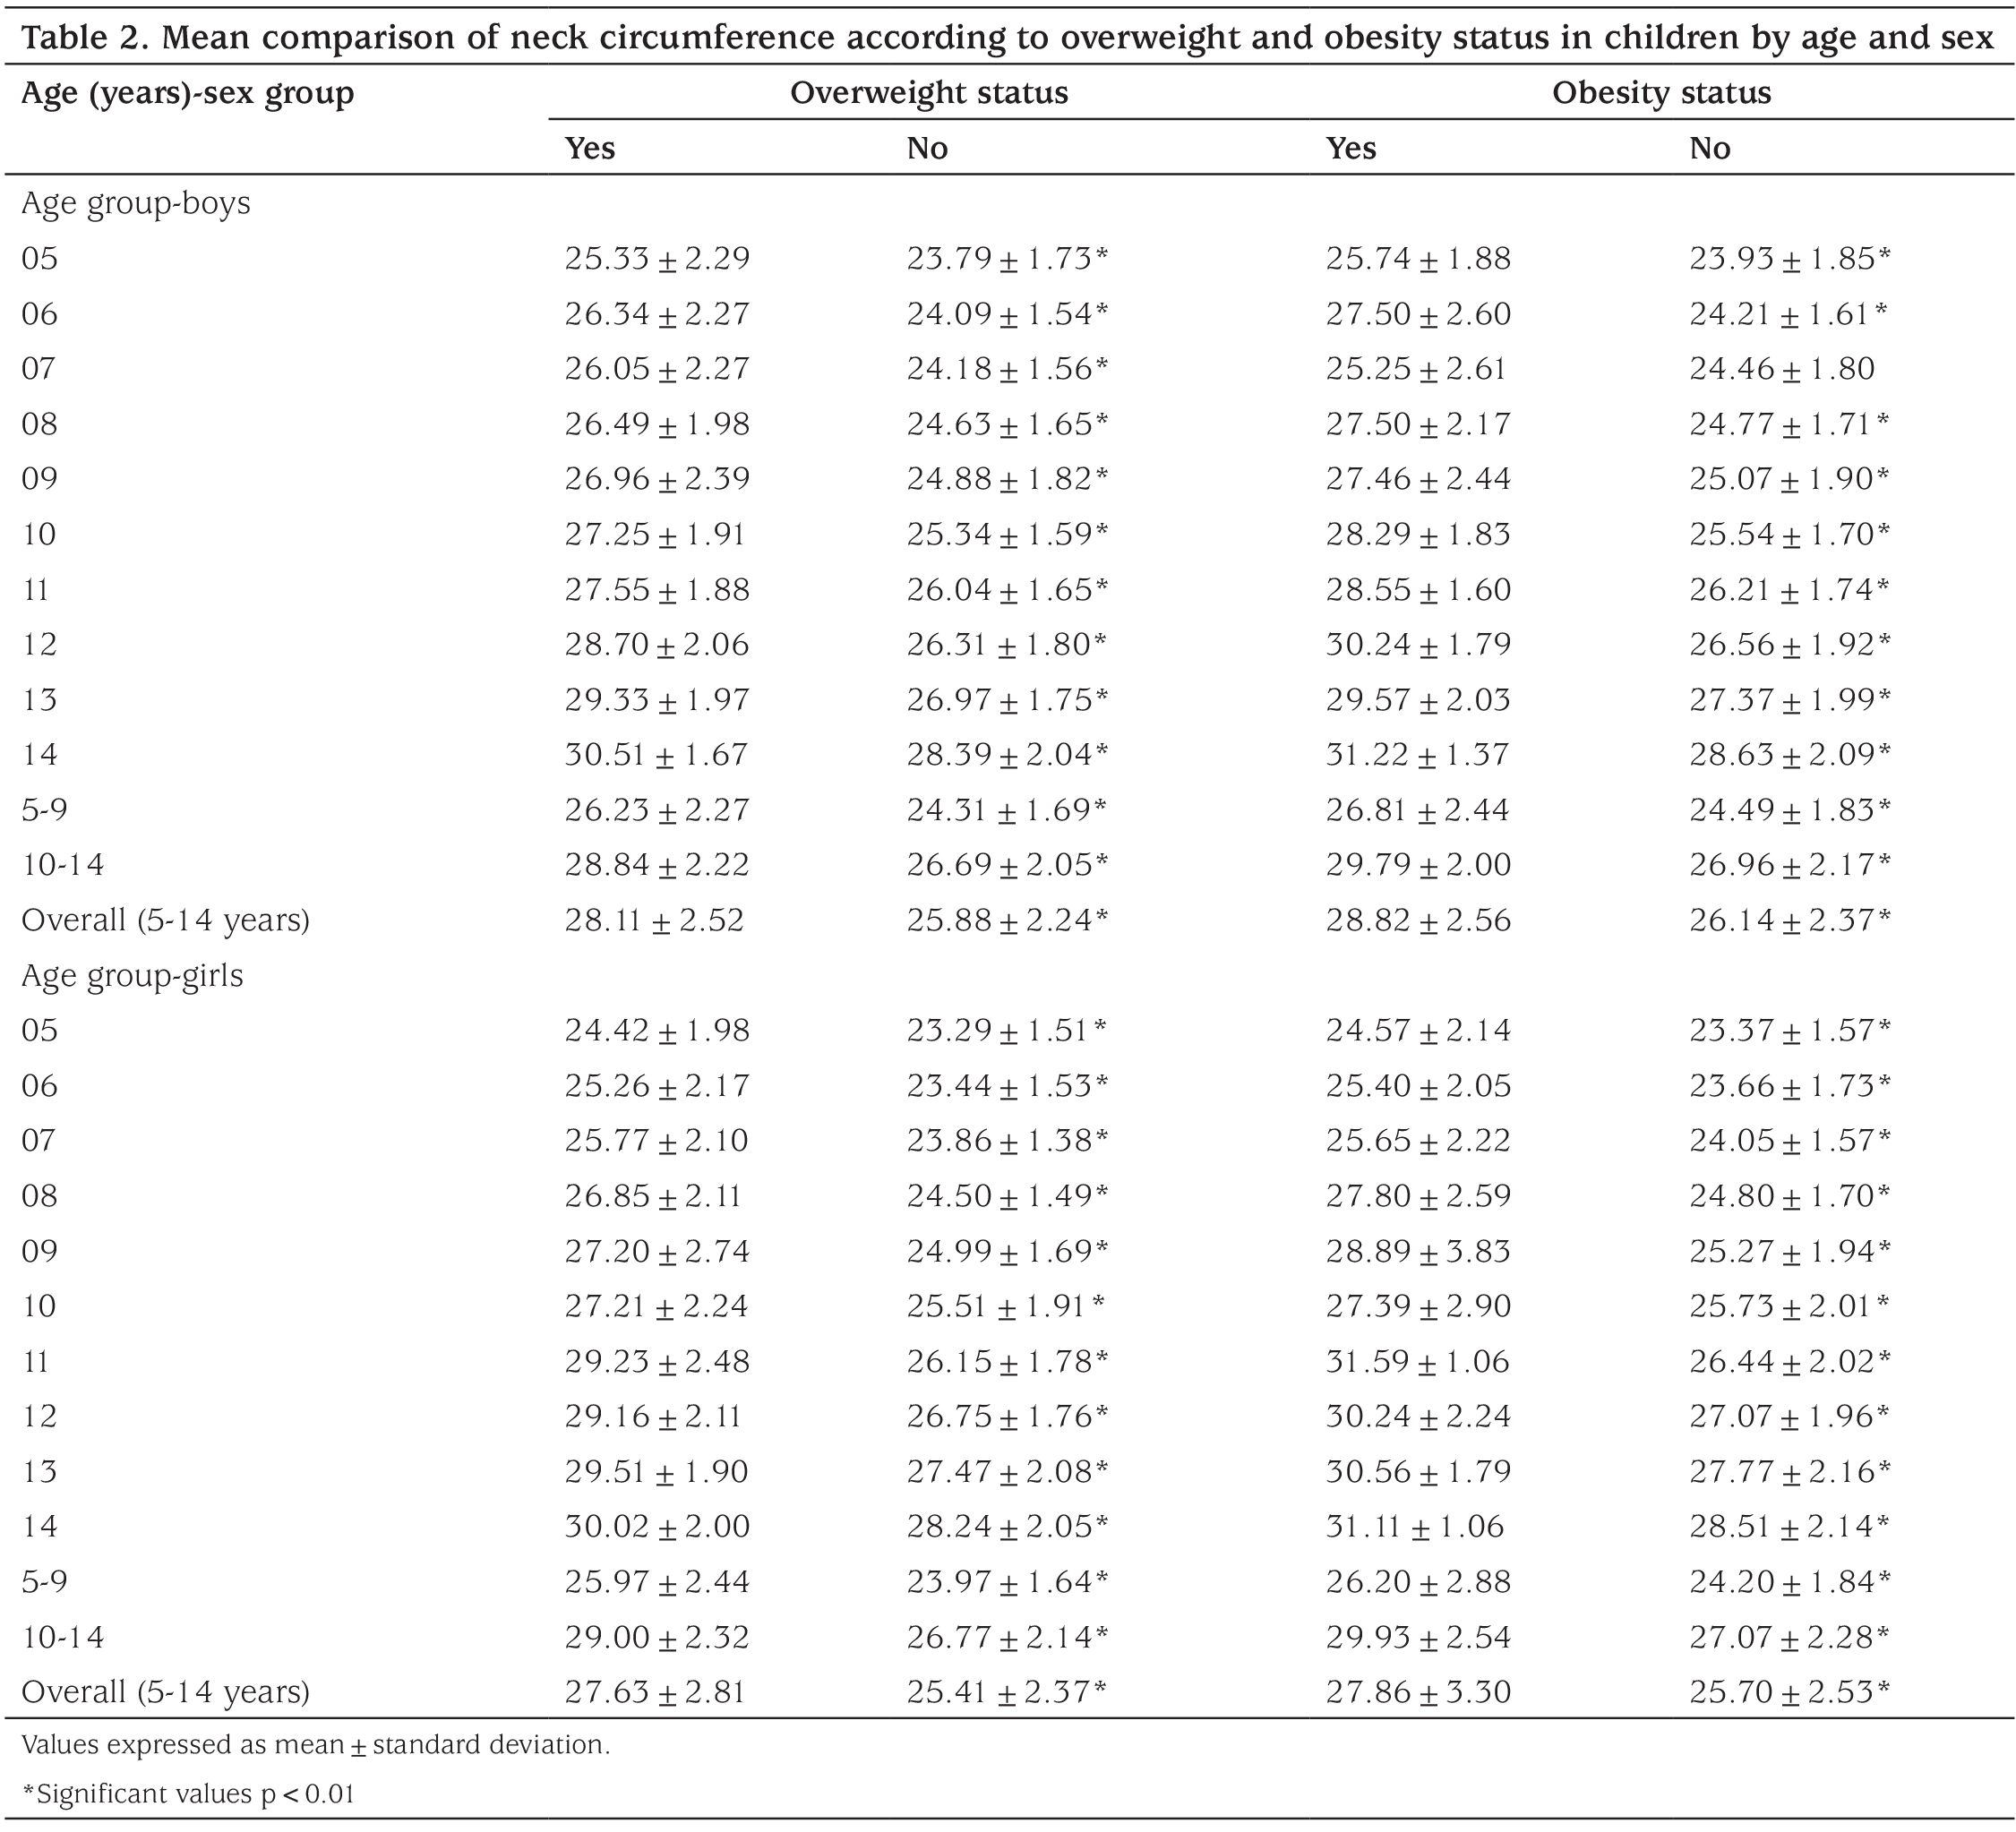Click the table title starting 'Table 2. Mean comparison'
Viewport: 2016px width, 1832px height.
(x=1008, y=38)
